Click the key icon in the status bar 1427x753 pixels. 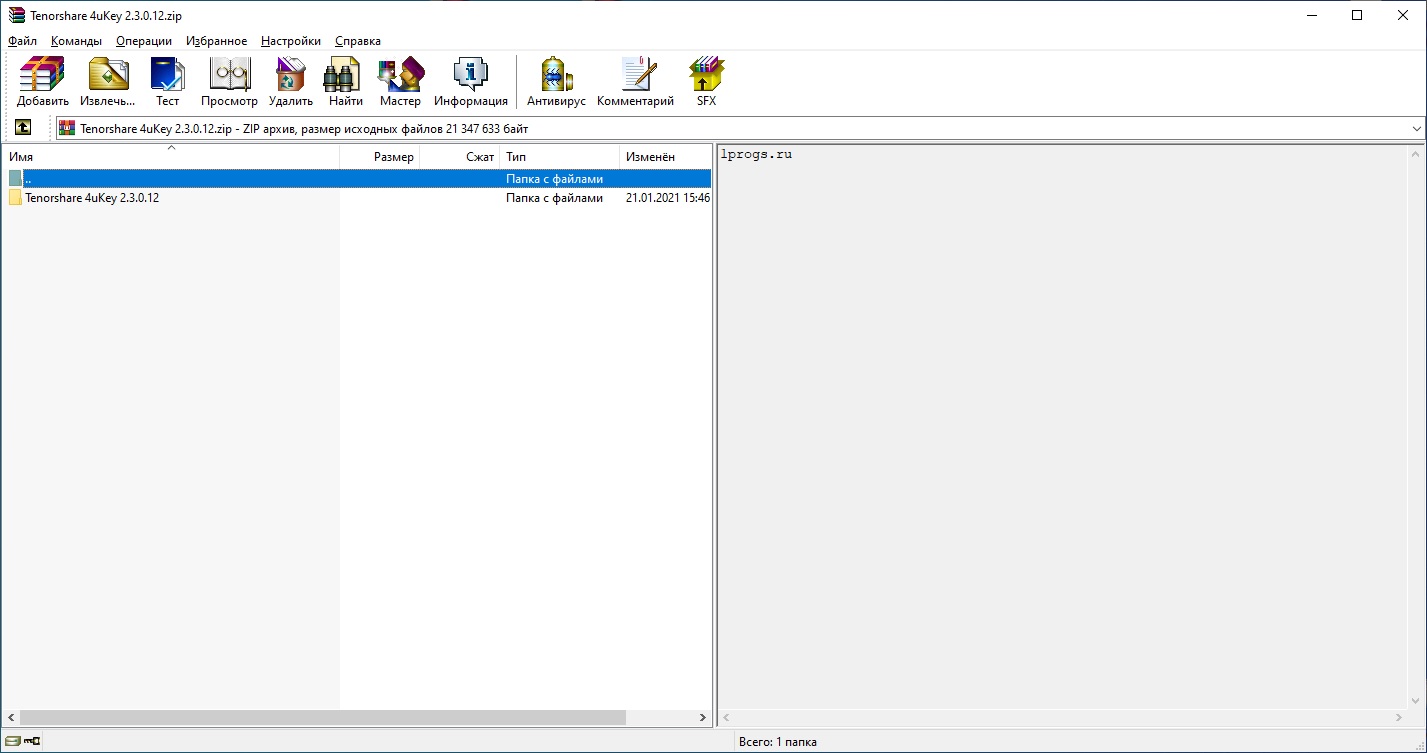tap(31, 741)
